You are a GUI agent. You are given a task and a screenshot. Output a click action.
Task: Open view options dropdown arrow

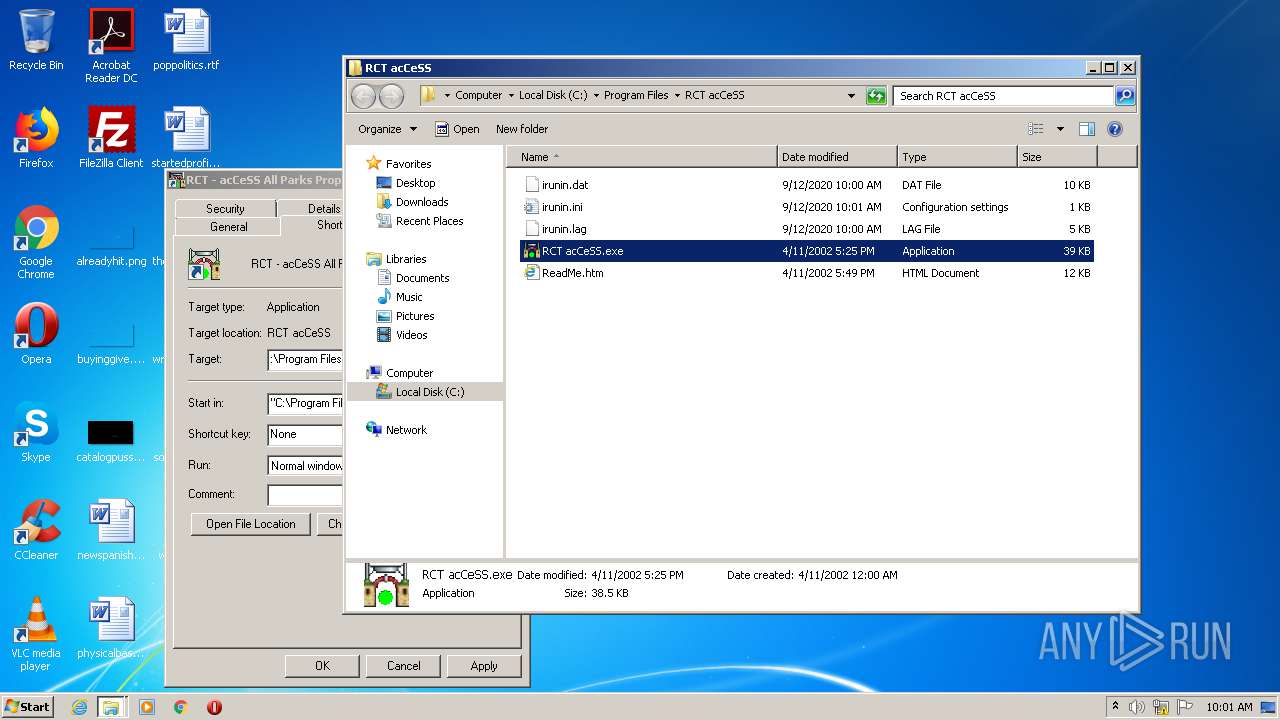pyautogui.click(x=1060, y=129)
